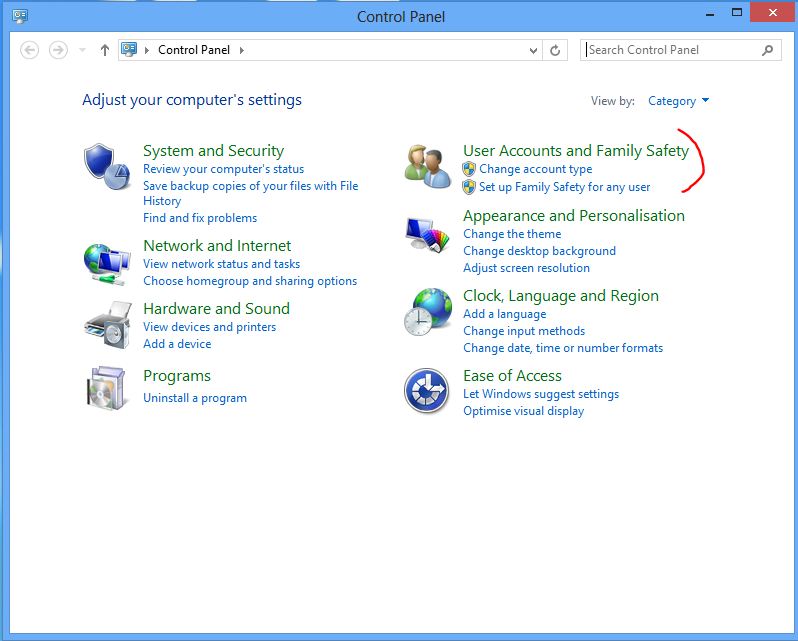Click the Control Panel icon in address bar
Screen dimensions: 798x641
pos(129,49)
